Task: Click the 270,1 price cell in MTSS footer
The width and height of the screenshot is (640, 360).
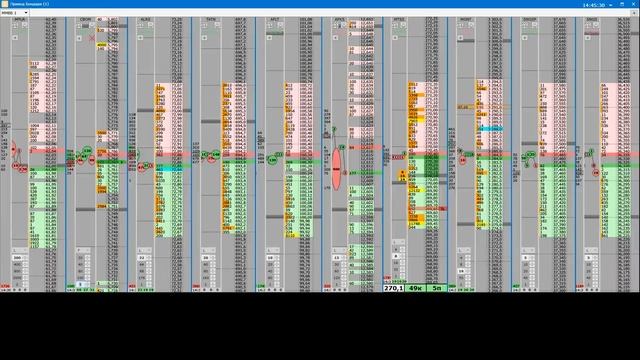Action: tap(393, 288)
